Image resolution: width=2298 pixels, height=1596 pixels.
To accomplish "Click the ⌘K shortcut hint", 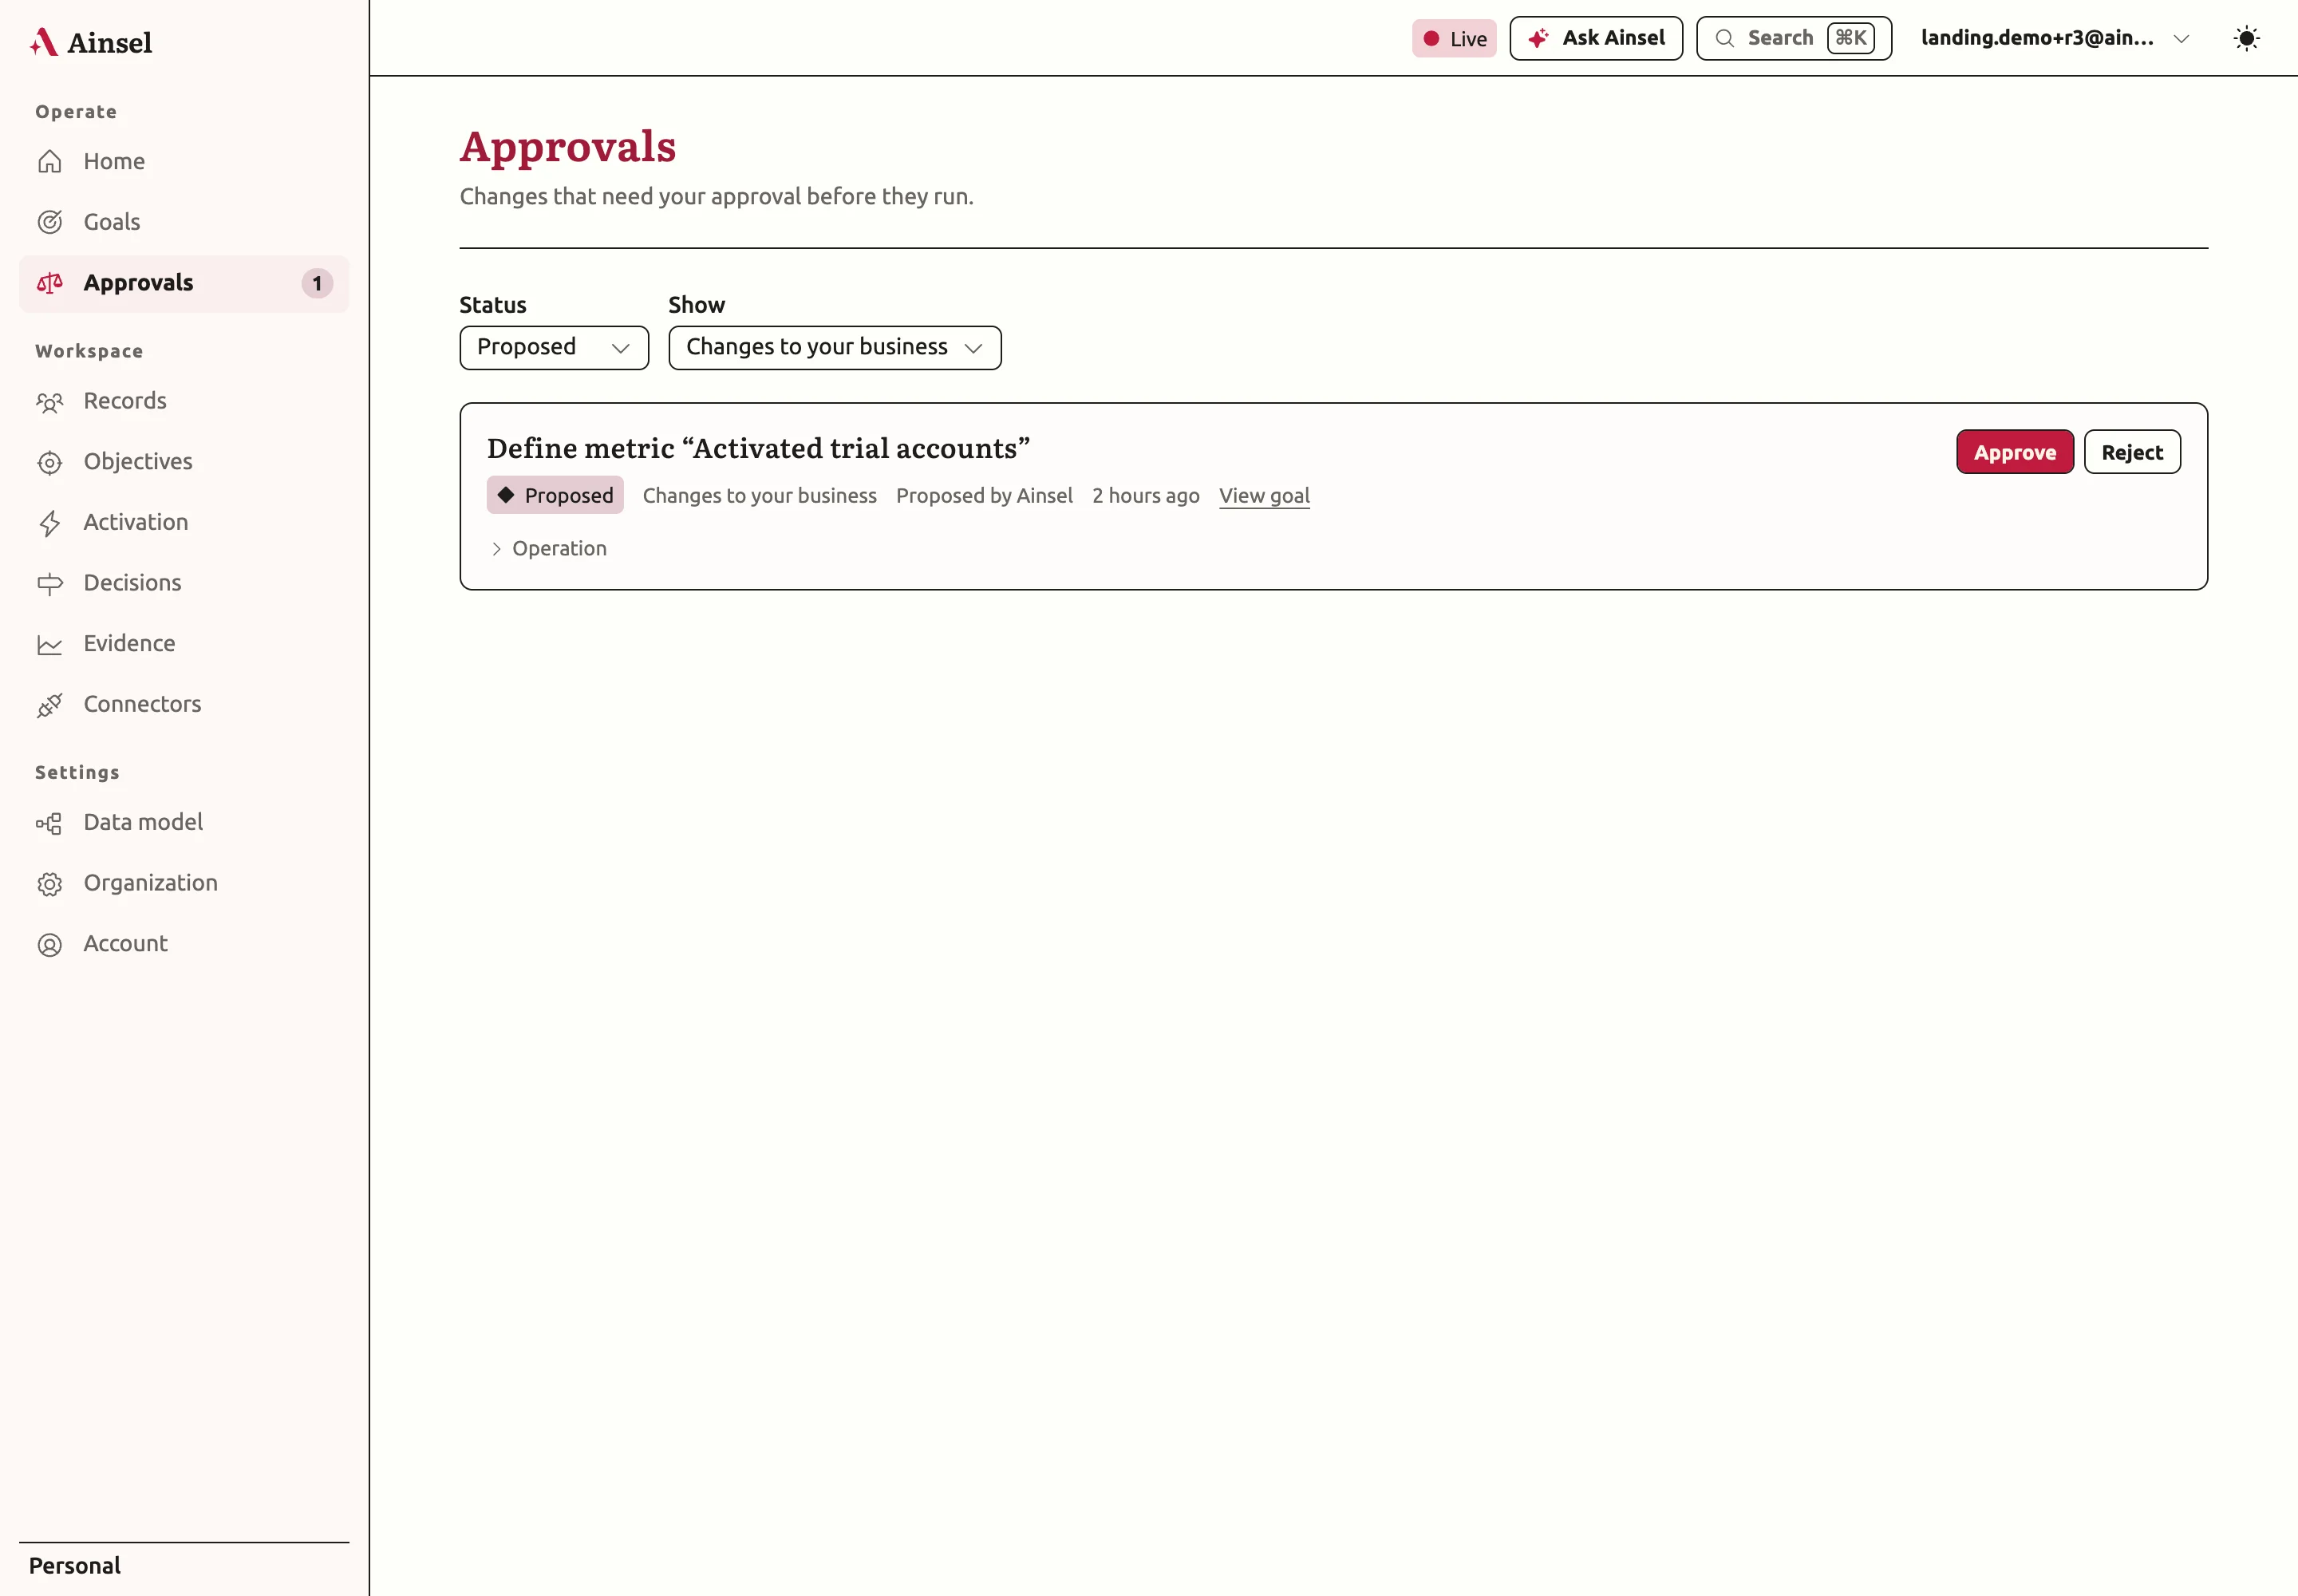I will coord(1850,38).
